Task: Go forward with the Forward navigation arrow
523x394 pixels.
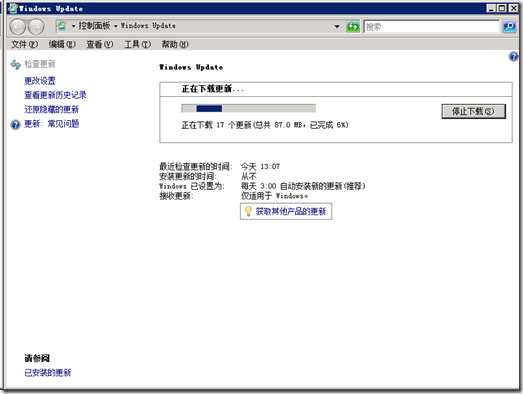Action: coord(36,27)
